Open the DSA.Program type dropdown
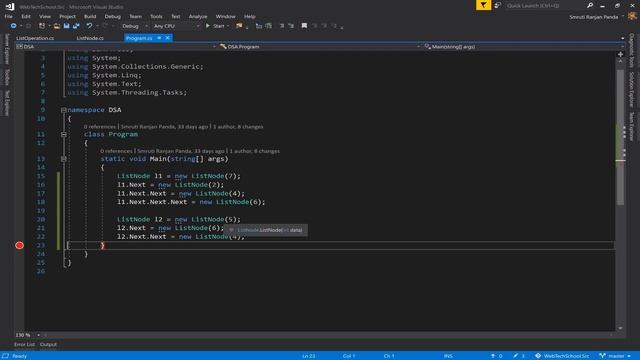 click(320, 47)
